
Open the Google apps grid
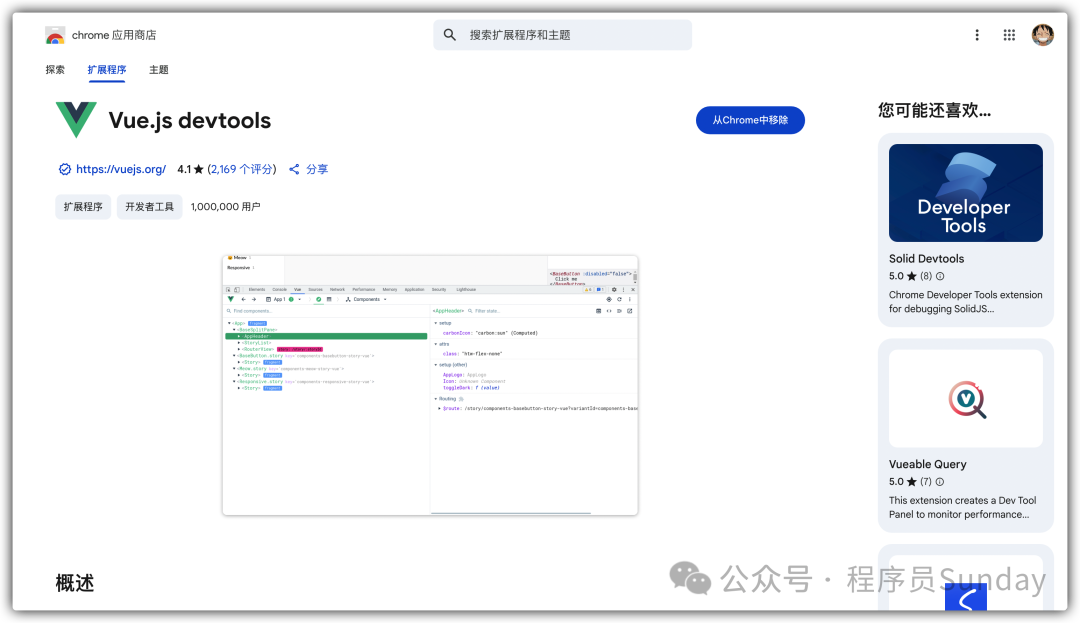click(1010, 35)
